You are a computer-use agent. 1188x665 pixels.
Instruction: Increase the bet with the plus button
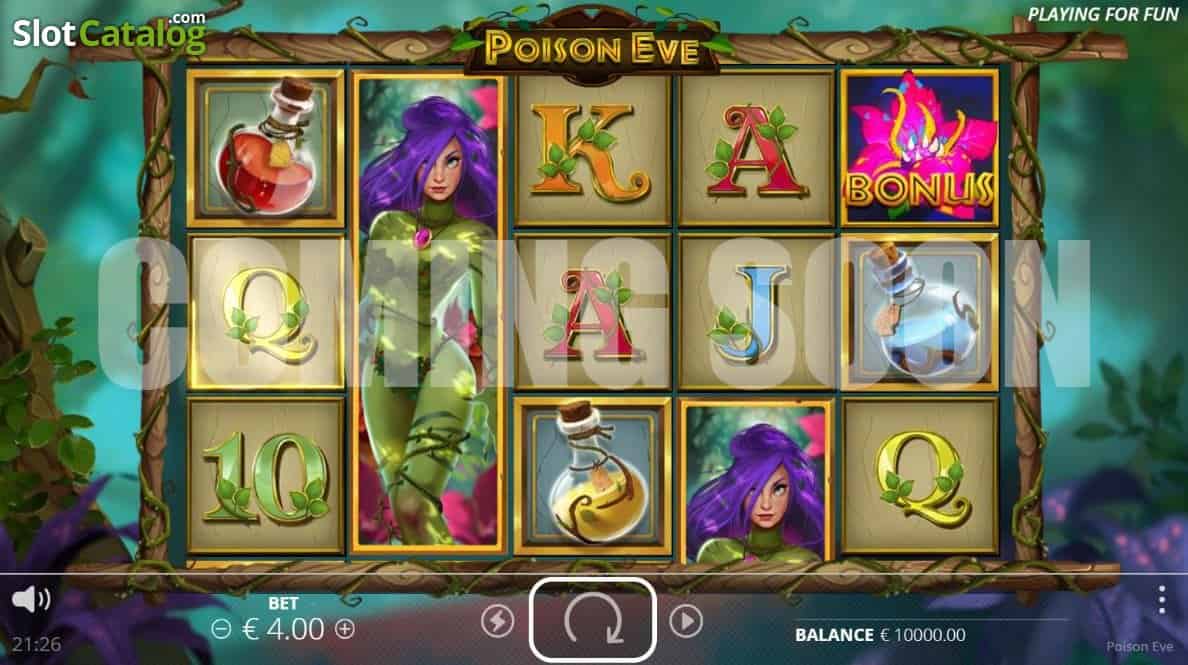(x=345, y=629)
